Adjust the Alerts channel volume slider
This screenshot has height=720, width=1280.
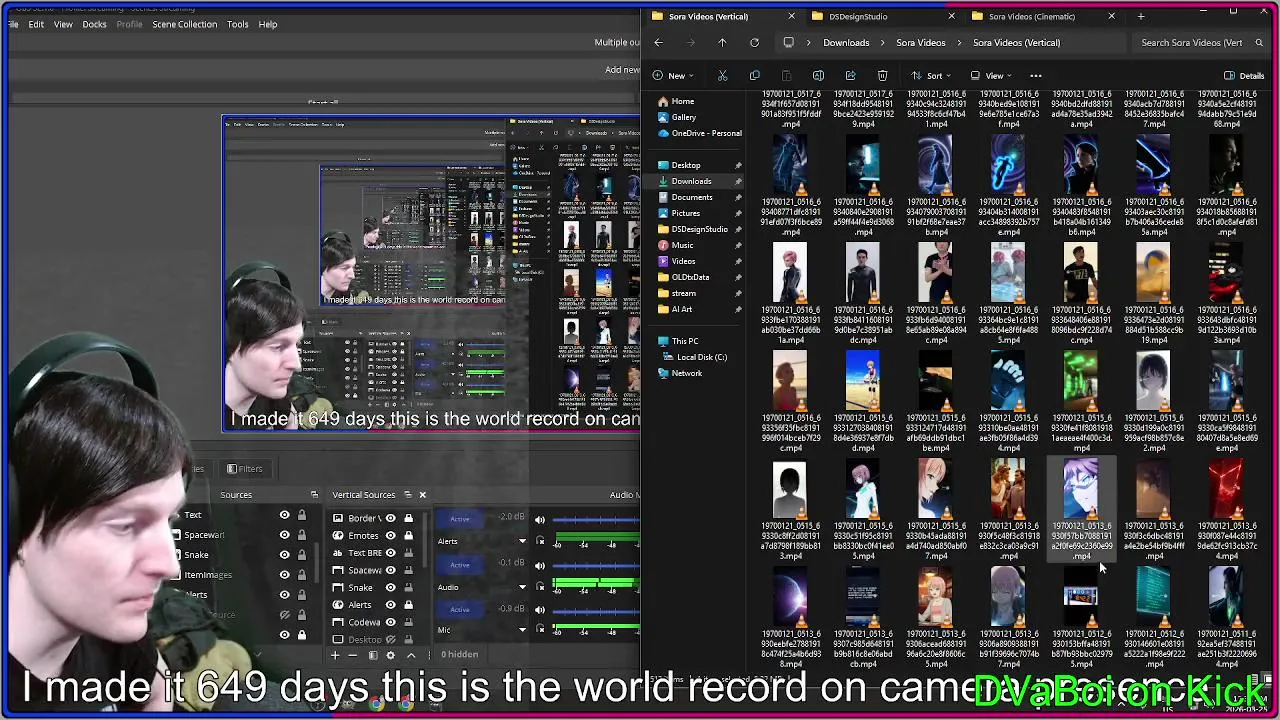(596, 520)
